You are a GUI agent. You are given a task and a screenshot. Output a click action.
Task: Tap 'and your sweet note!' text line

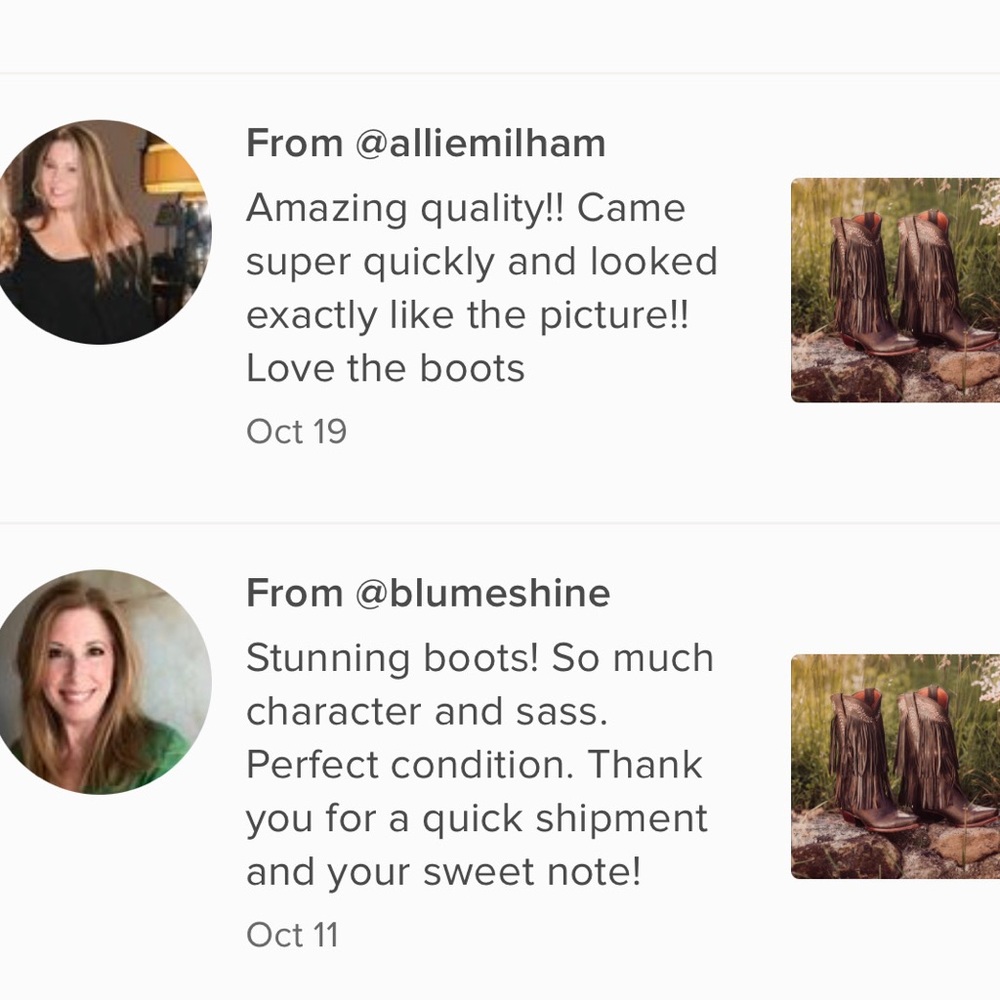click(444, 872)
